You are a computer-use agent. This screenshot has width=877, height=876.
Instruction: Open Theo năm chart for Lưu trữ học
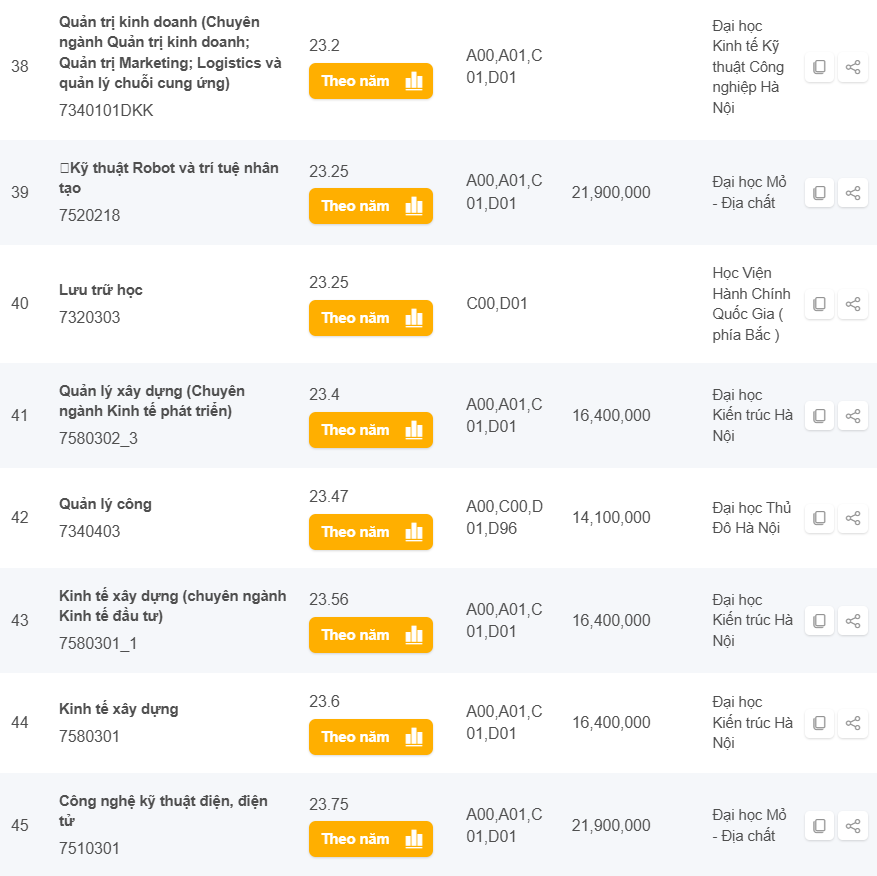[x=371, y=318]
